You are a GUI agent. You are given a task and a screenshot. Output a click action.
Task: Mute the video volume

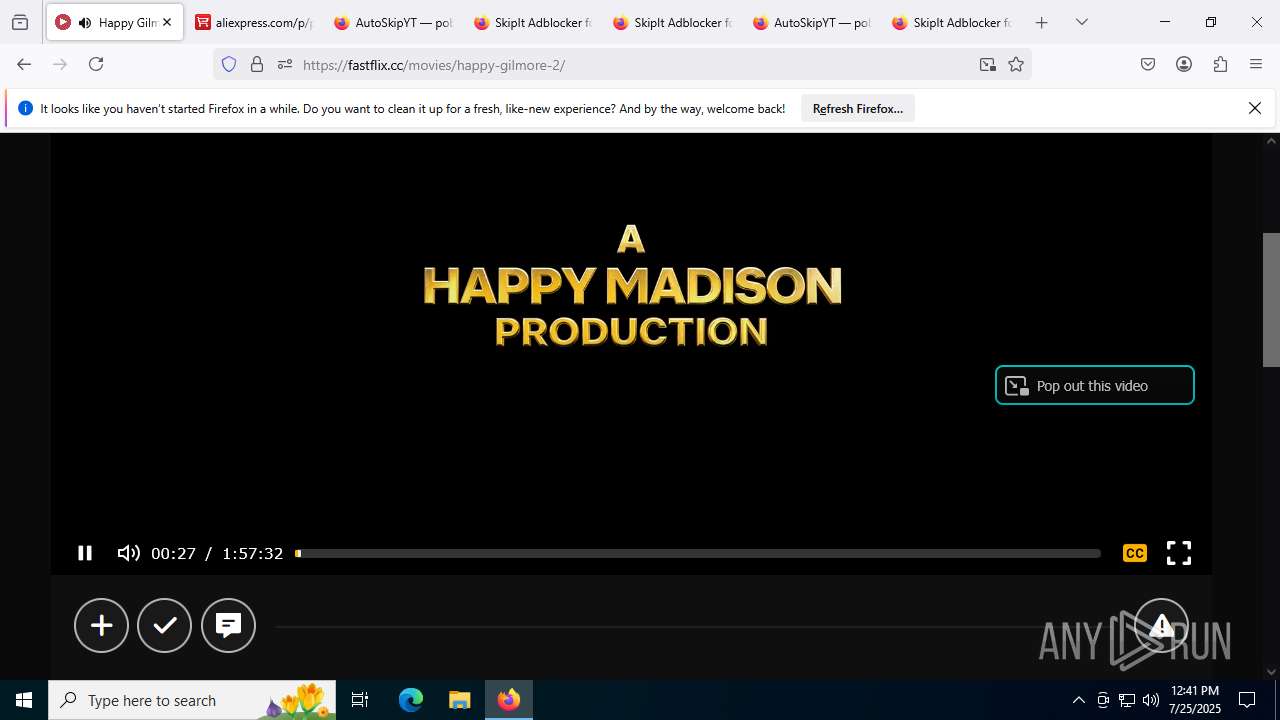pyautogui.click(x=128, y=553)
